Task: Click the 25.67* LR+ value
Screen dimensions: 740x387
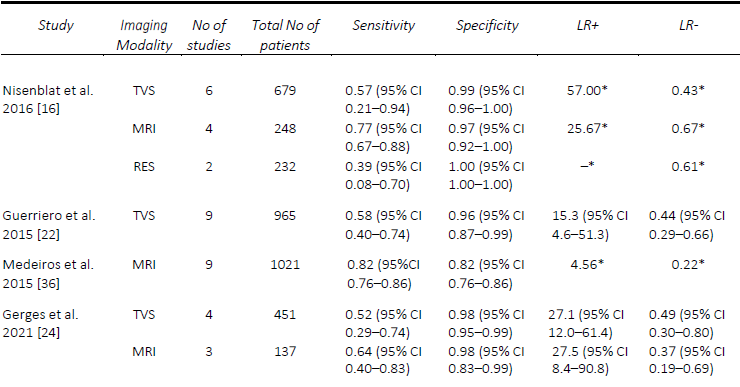Action: click(x=587, y=128)
